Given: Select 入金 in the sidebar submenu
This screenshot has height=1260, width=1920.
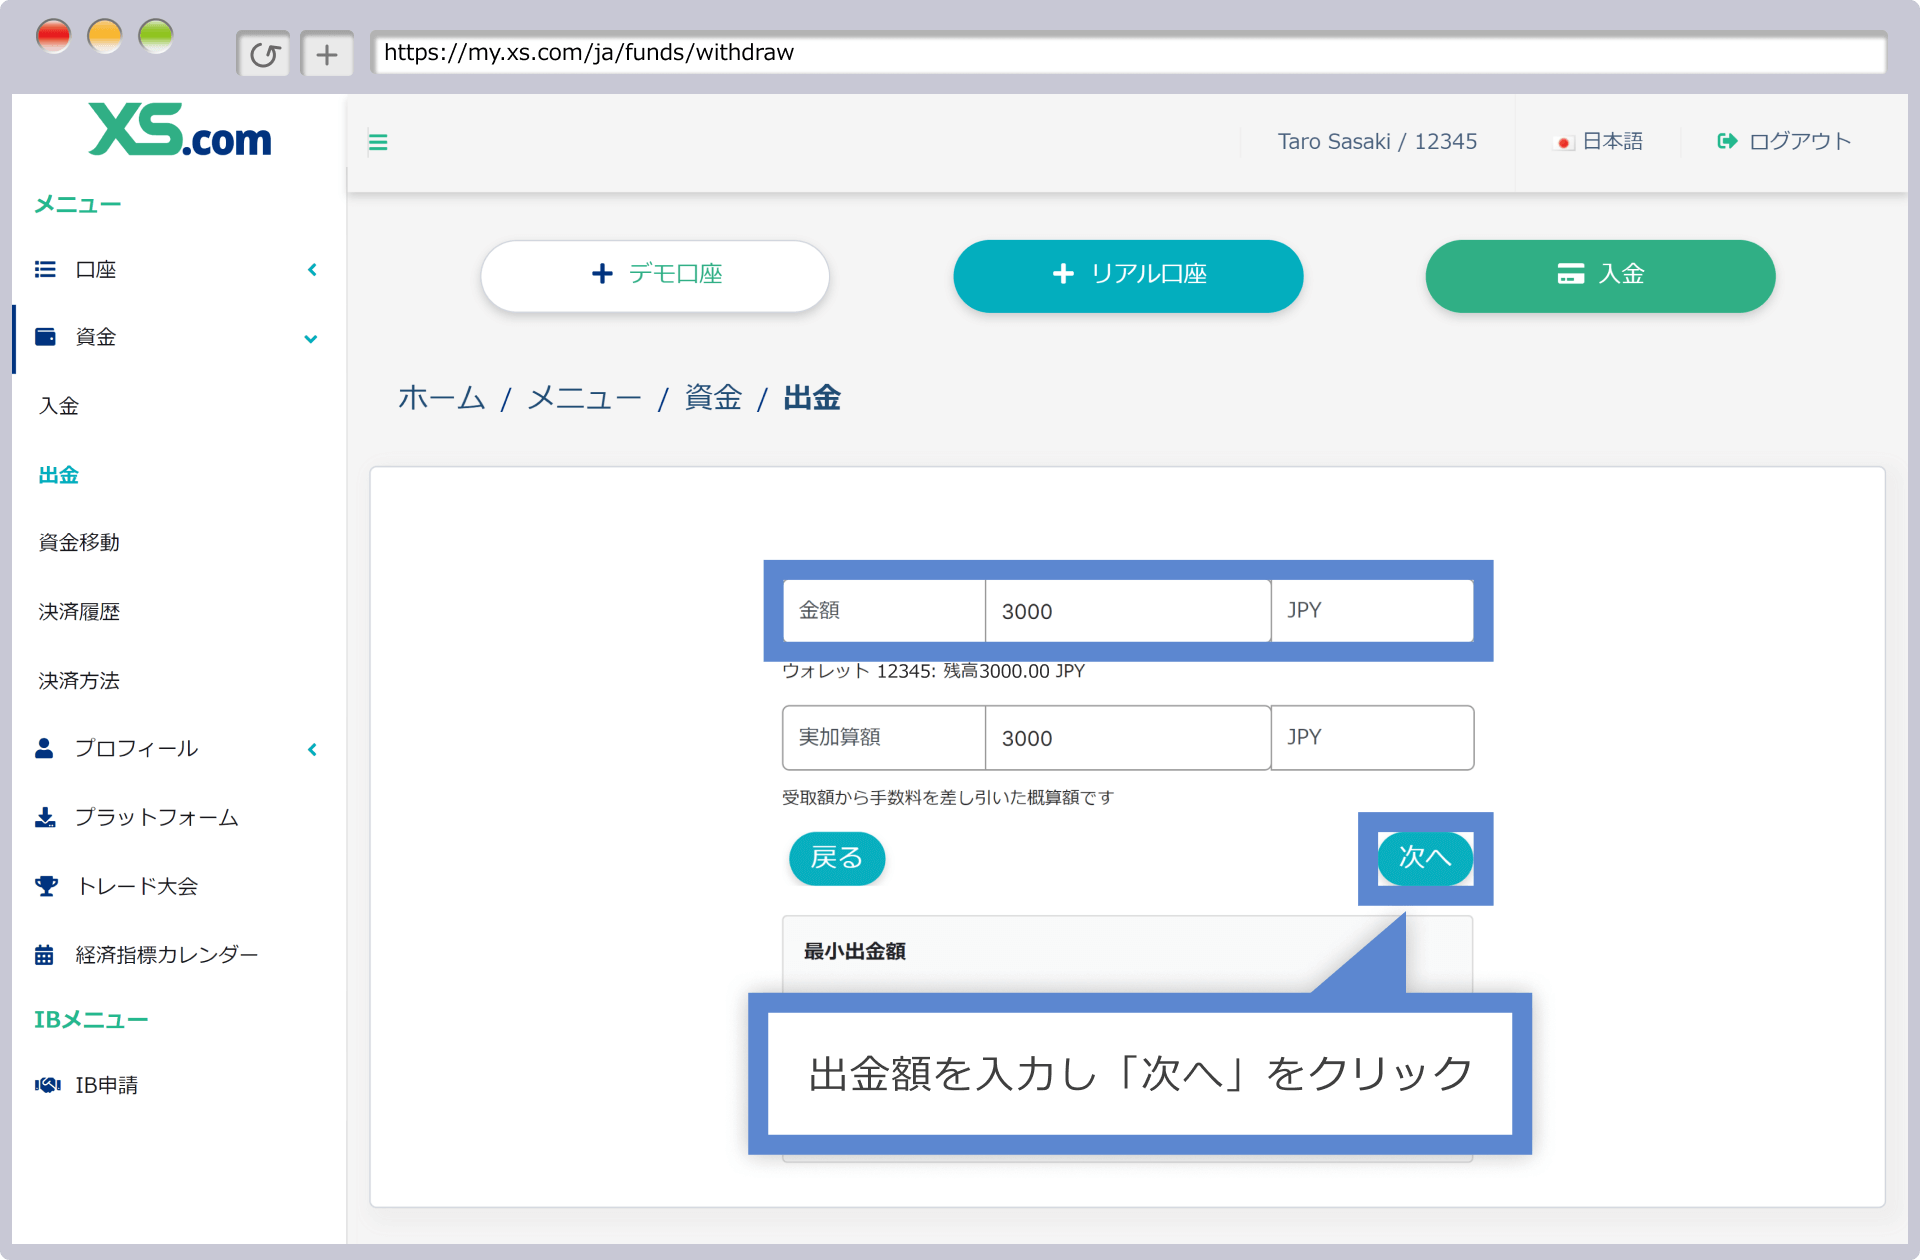Looking at the screenshot, I should click(x=59, y=406).
